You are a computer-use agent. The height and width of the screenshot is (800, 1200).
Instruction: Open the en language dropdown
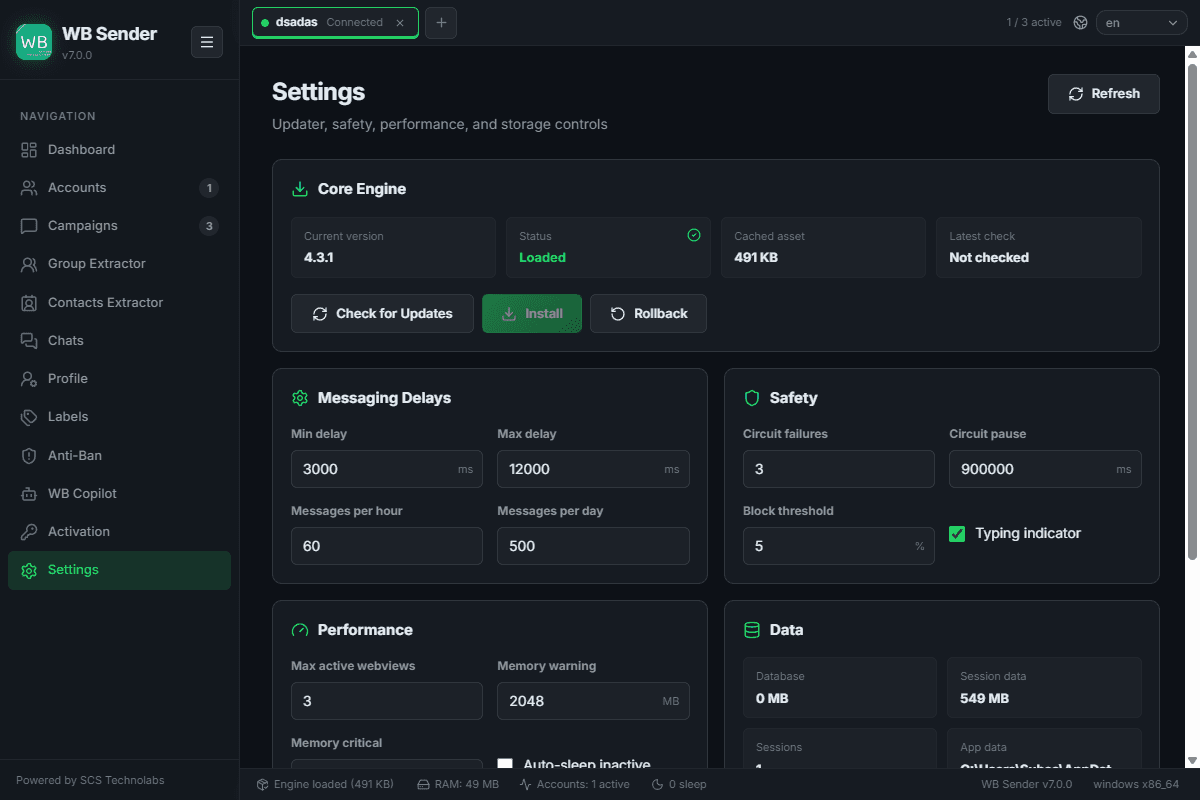pyautogui.click(x=1141, y=23)
